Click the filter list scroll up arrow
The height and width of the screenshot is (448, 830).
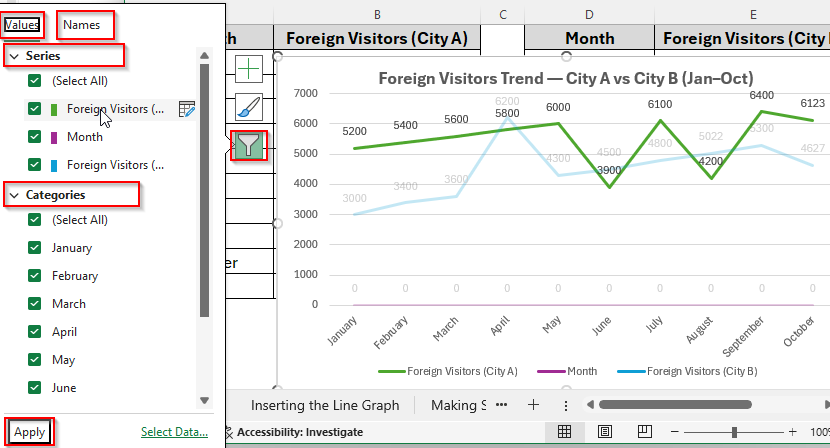(204, 56)
